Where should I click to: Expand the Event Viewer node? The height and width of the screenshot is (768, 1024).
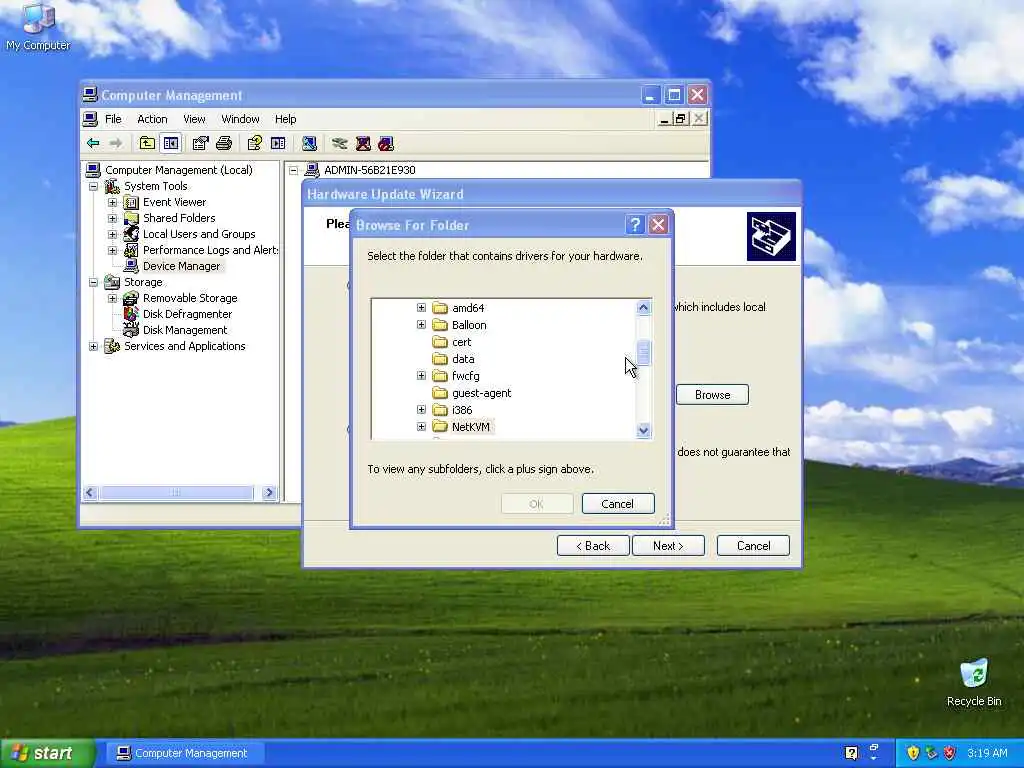tap(112, 202)
